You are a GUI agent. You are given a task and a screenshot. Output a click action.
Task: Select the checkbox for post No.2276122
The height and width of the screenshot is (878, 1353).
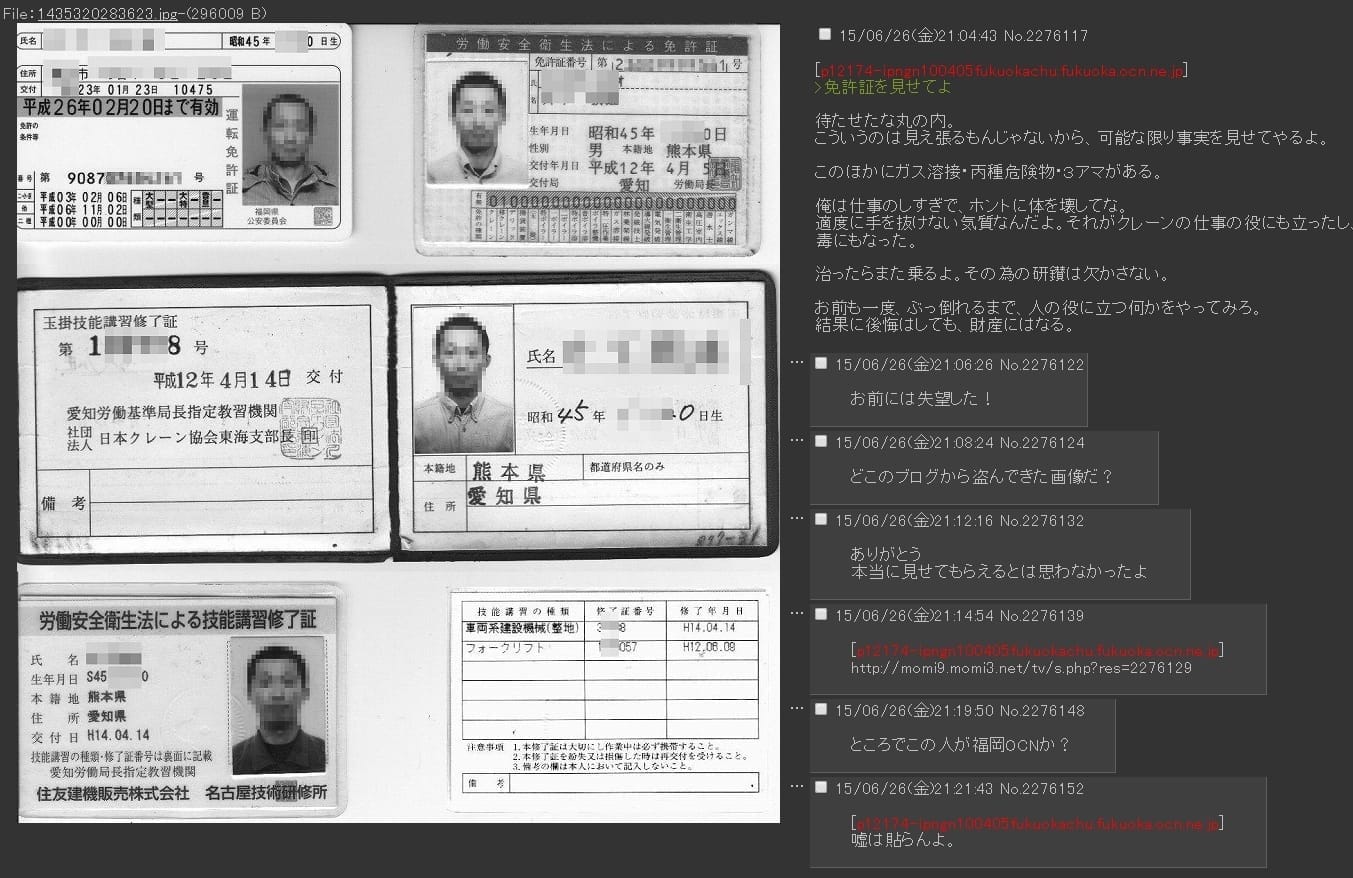tap(821, 363)
